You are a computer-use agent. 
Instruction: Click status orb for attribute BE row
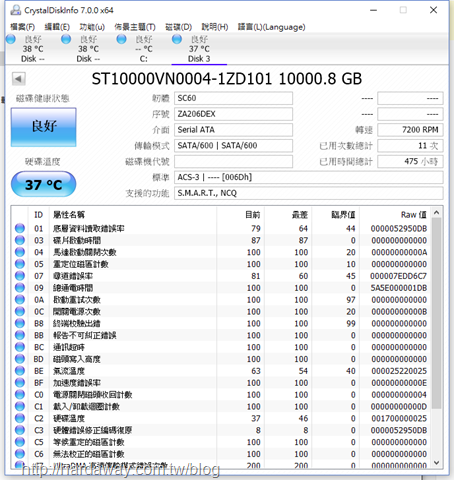(20, 371)
